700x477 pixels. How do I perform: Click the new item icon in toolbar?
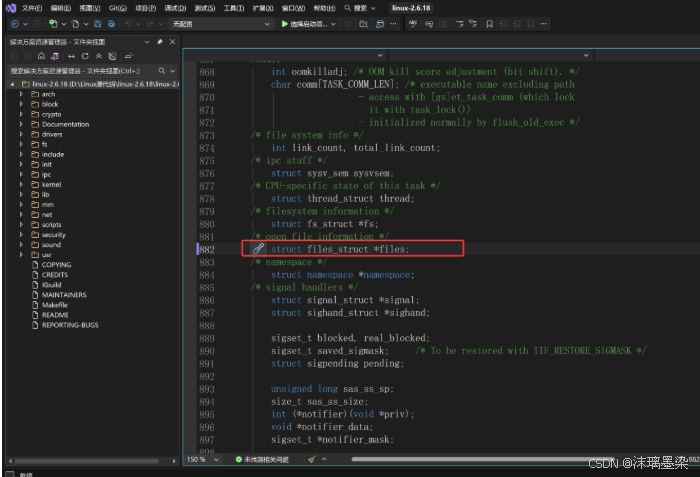click(54, 24)
